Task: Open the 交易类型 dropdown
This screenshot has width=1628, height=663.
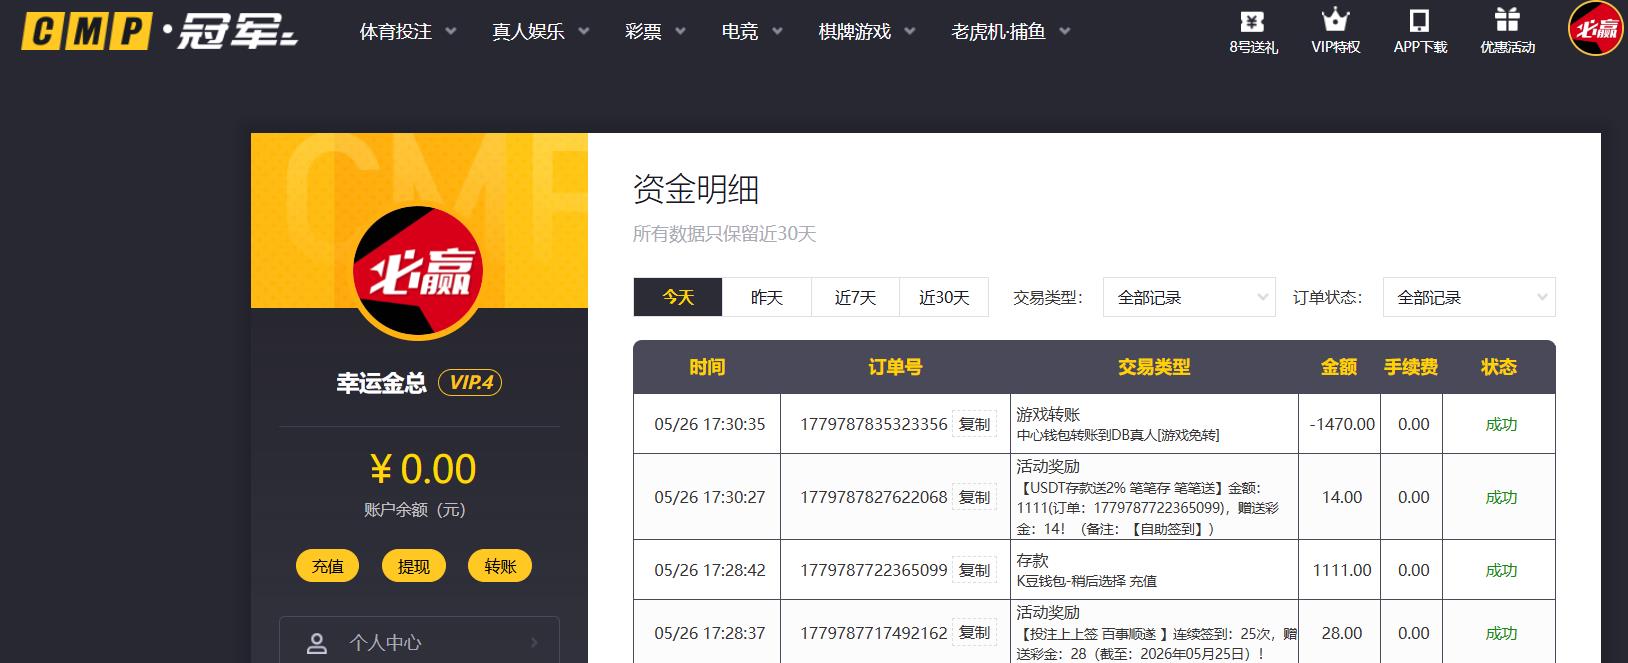Action: (x=1189, y=297)
